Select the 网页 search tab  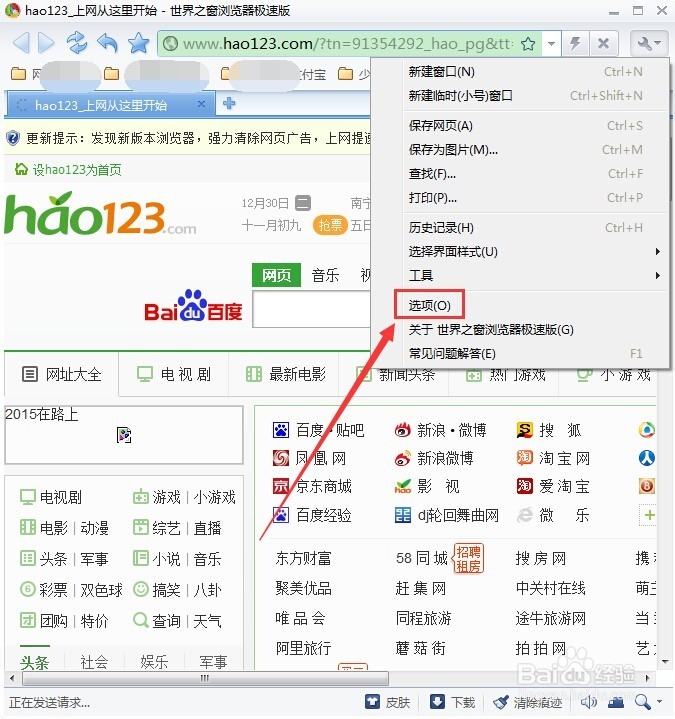(x=277, y=275)
